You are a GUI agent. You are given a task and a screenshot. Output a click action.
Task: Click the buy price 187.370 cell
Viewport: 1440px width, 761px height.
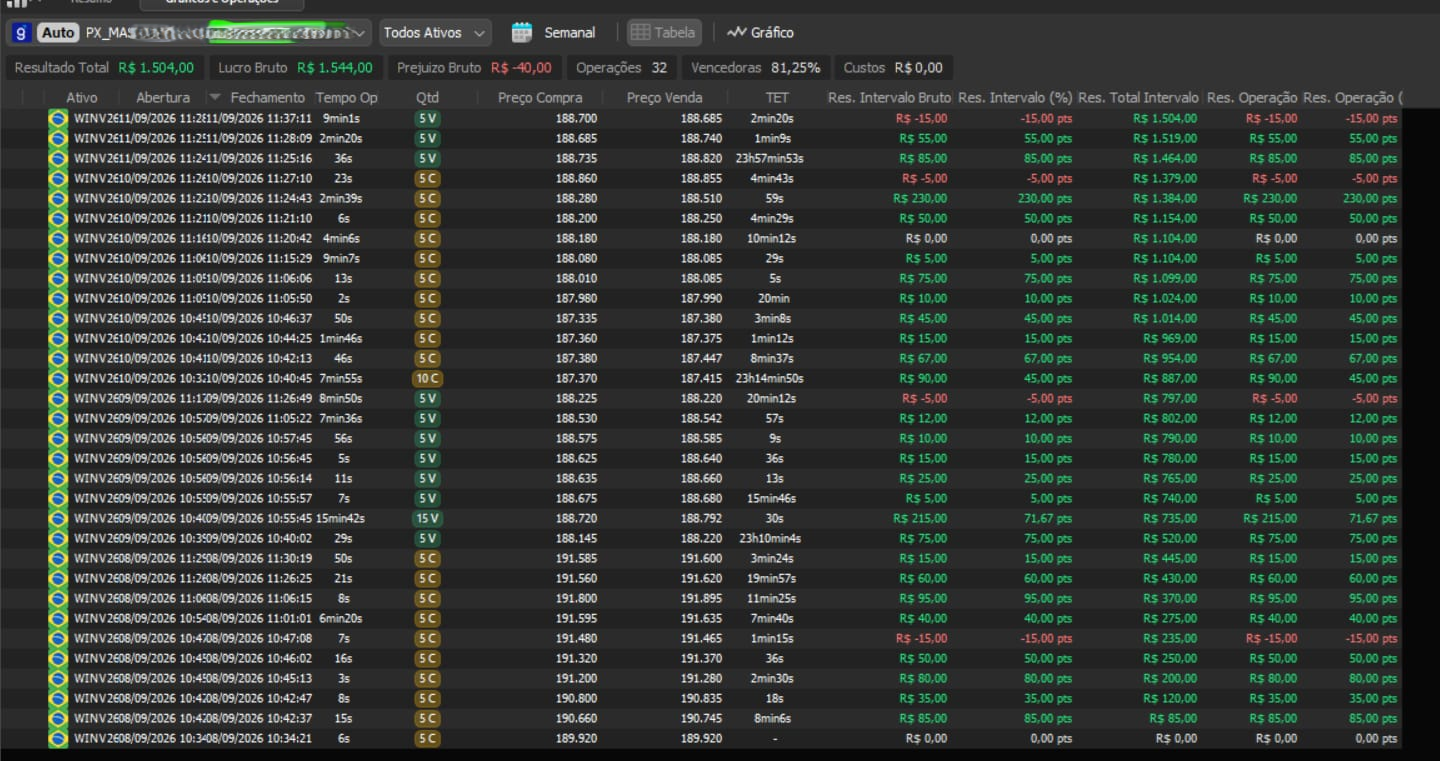click(576, 378)
